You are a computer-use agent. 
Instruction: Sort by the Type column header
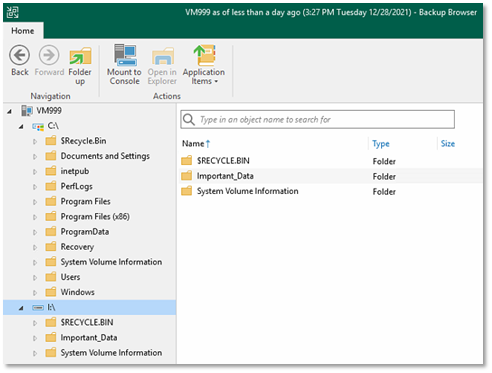click(381, 144)
